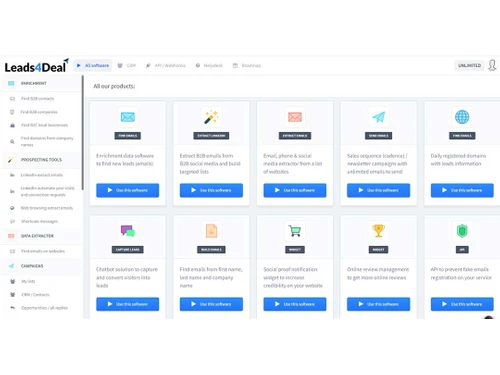Click the Extract Emails badge label
The width and height of the screenshot is (500, 375).
[295, 136]
